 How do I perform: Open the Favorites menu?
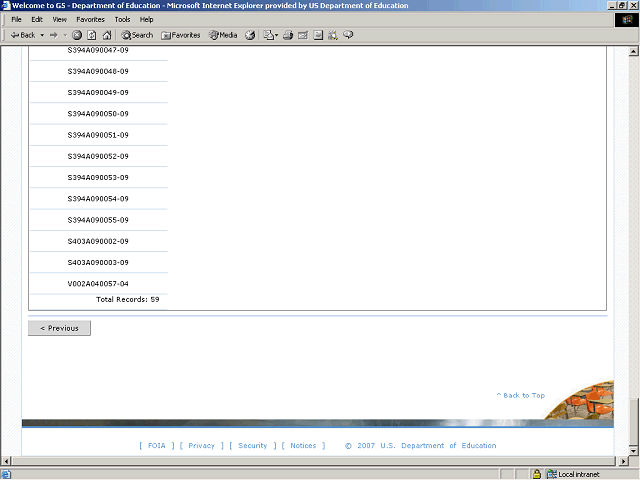point(91,19)
